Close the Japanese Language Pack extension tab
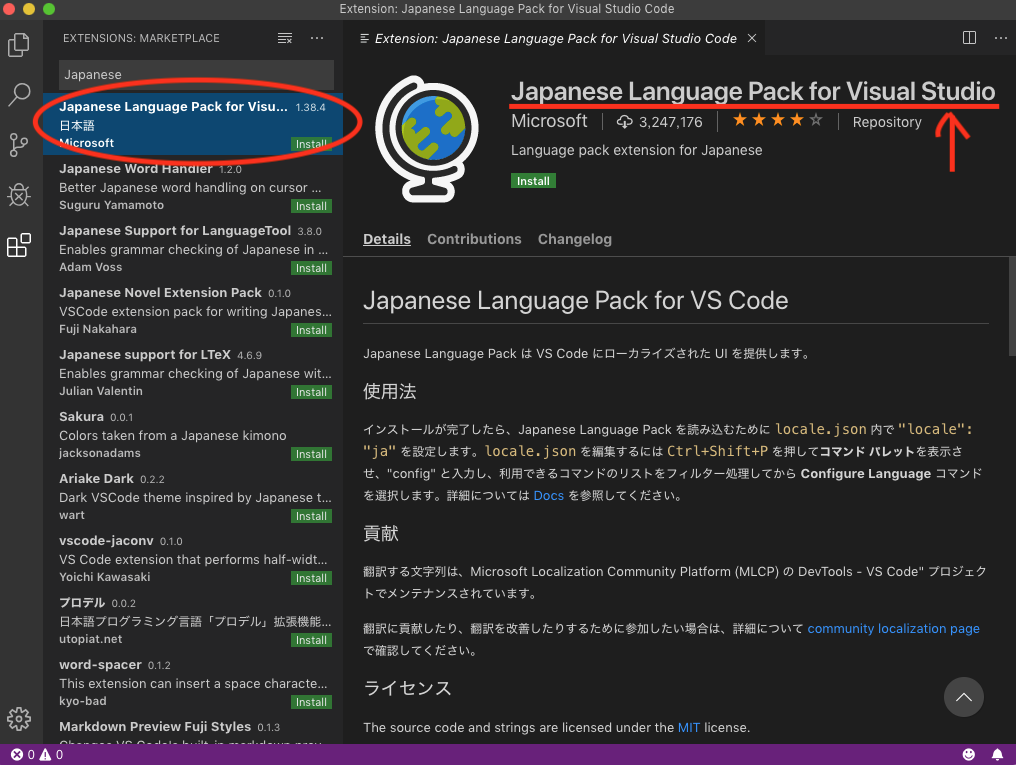Viewport: 1016px width, 765px height. [x=752, y=38]
